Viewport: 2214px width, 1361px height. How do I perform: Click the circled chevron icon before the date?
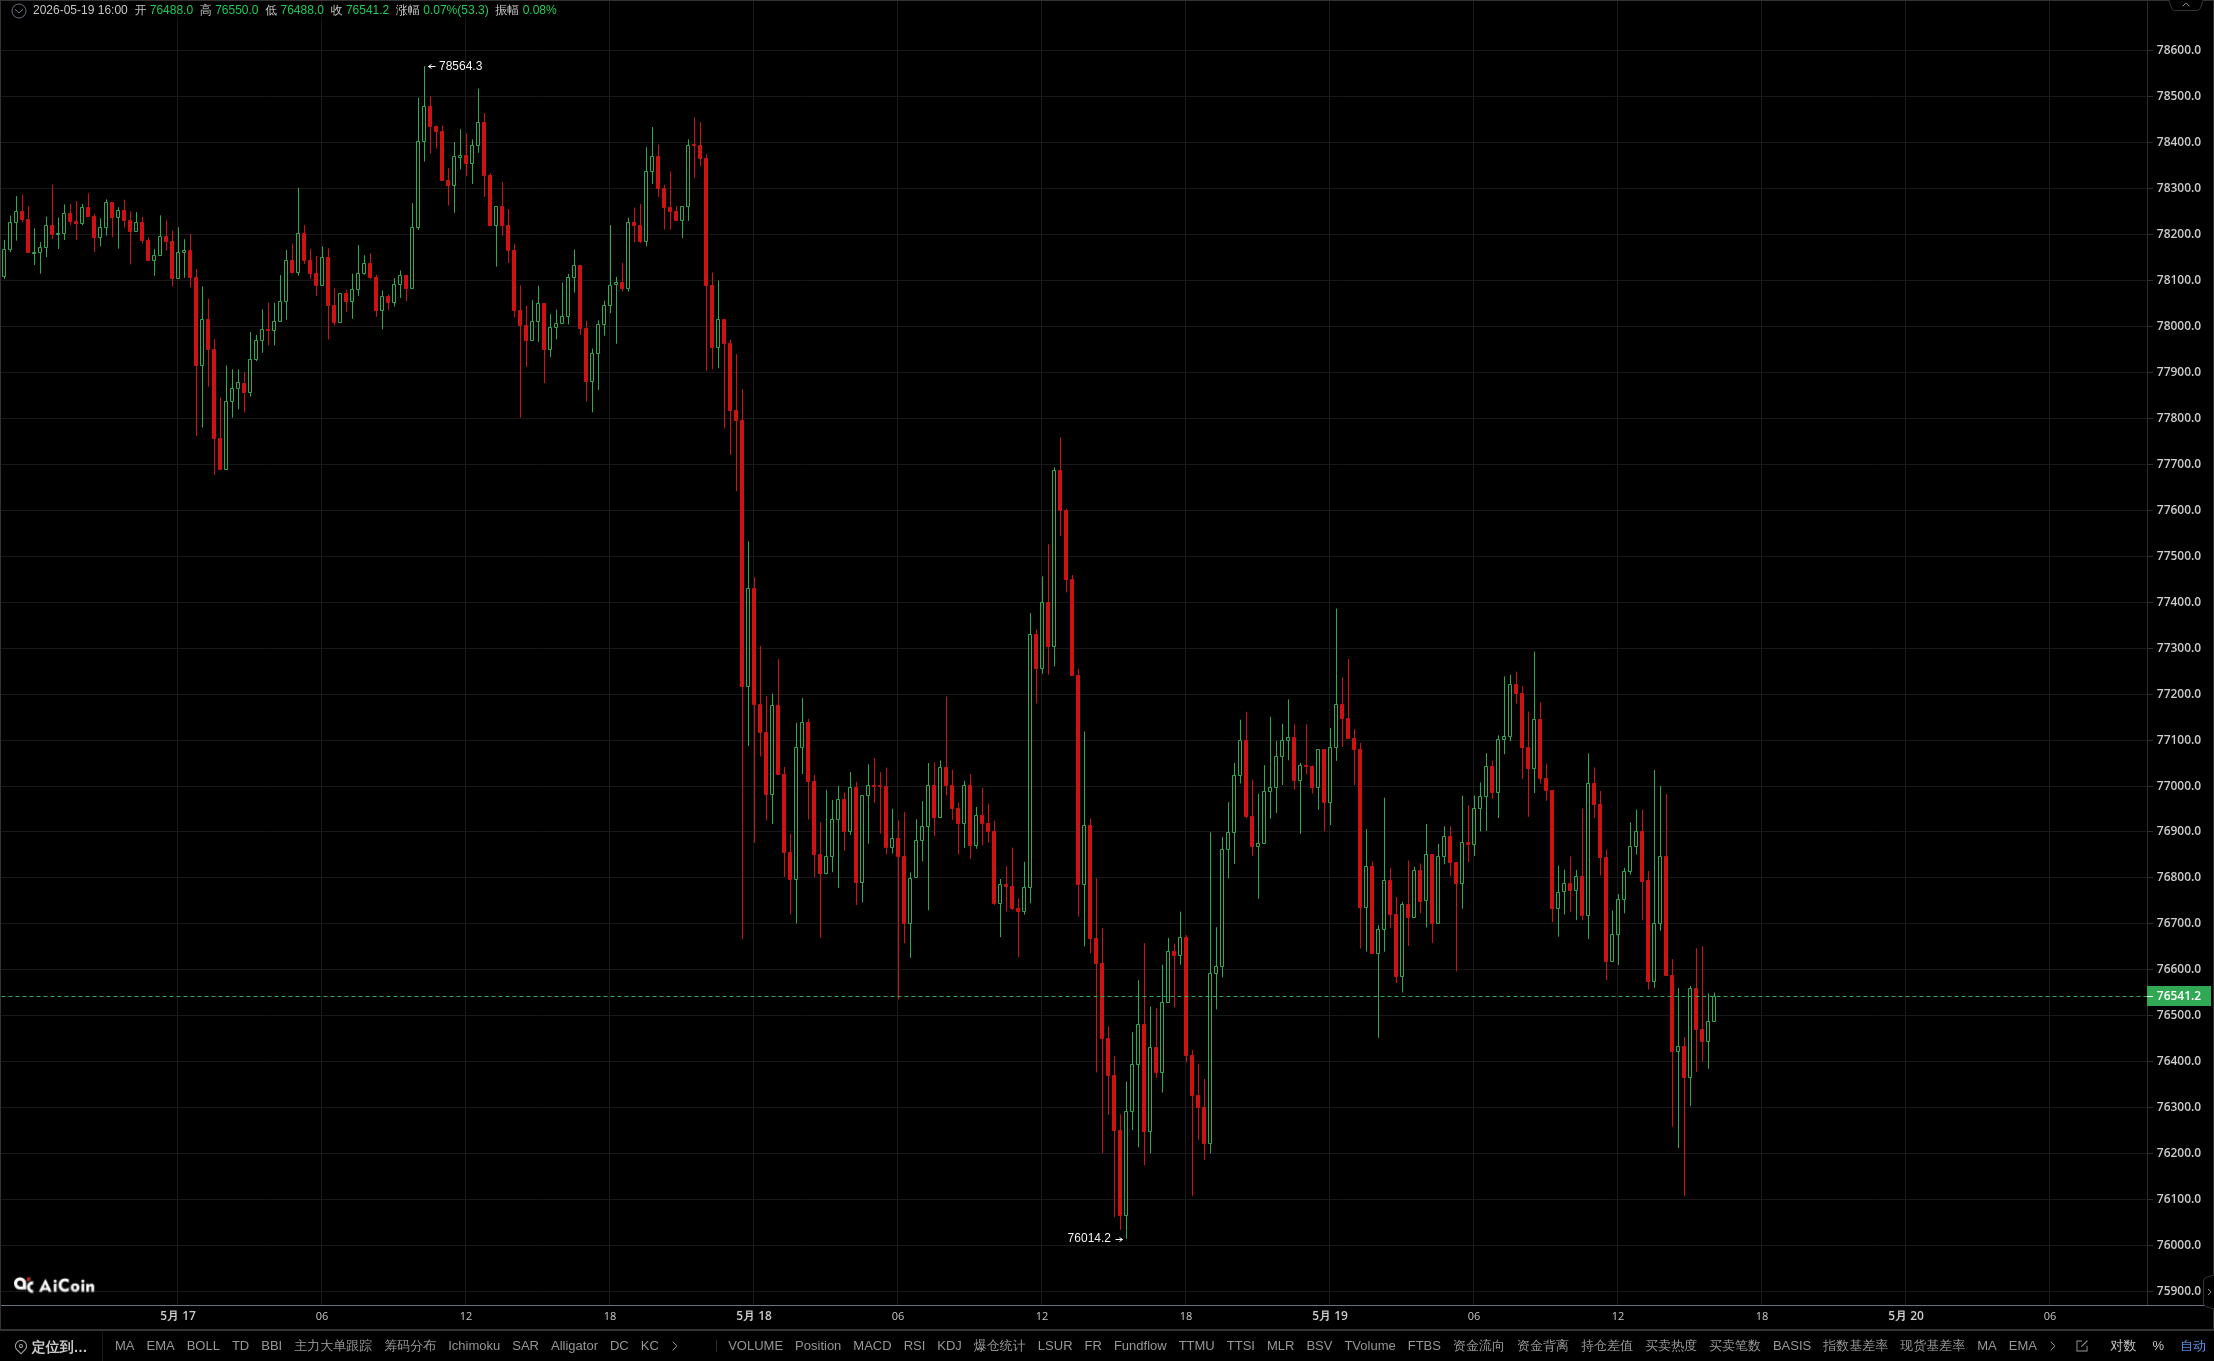tap(18, 10)
